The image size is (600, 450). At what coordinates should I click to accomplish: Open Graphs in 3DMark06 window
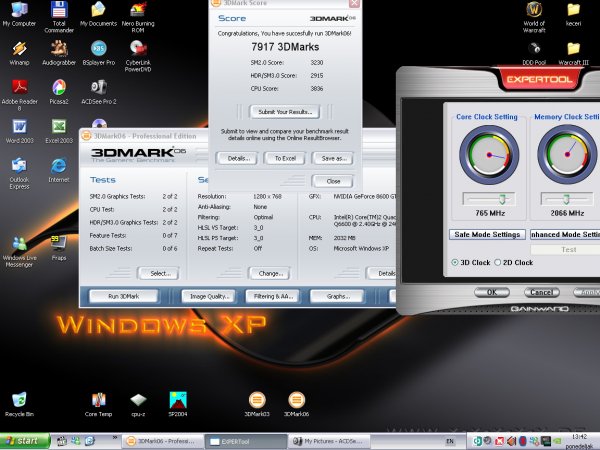point(337,296)
